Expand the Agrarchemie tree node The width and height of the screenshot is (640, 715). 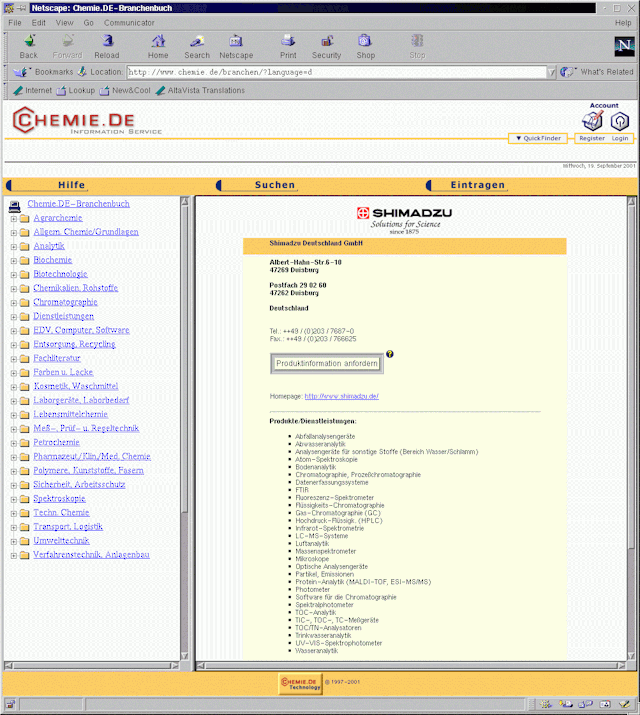14,219
